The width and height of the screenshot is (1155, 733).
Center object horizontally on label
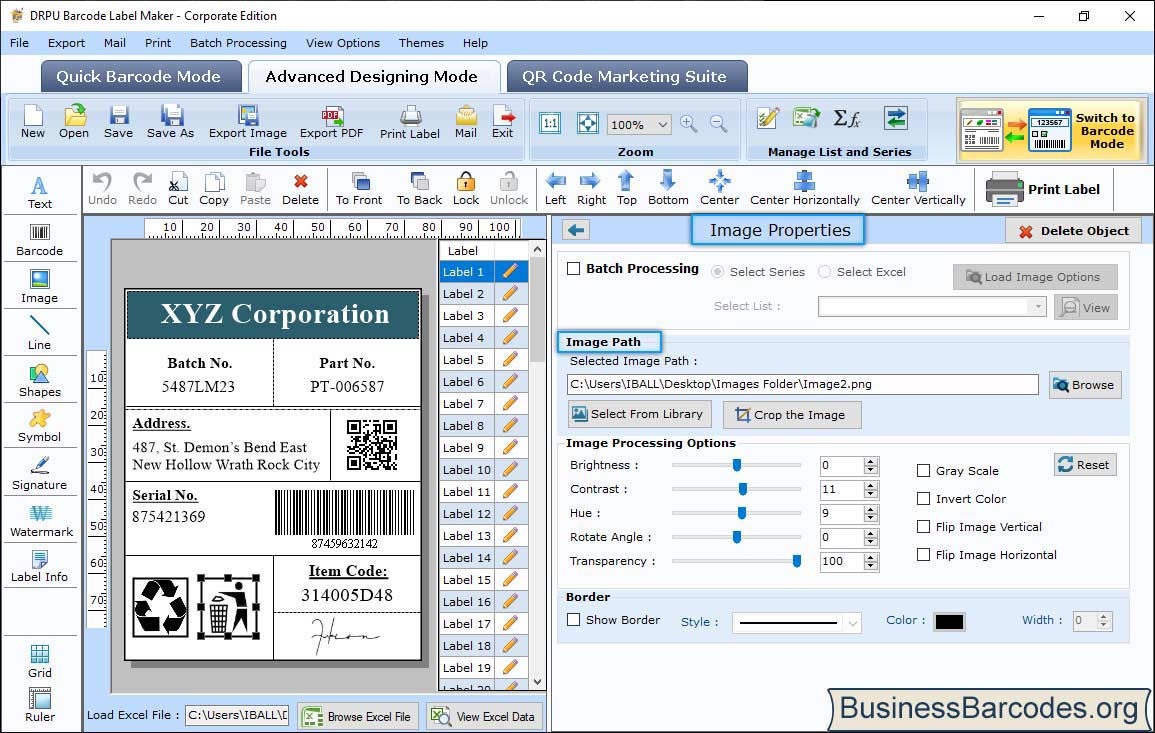click(804, 189)
